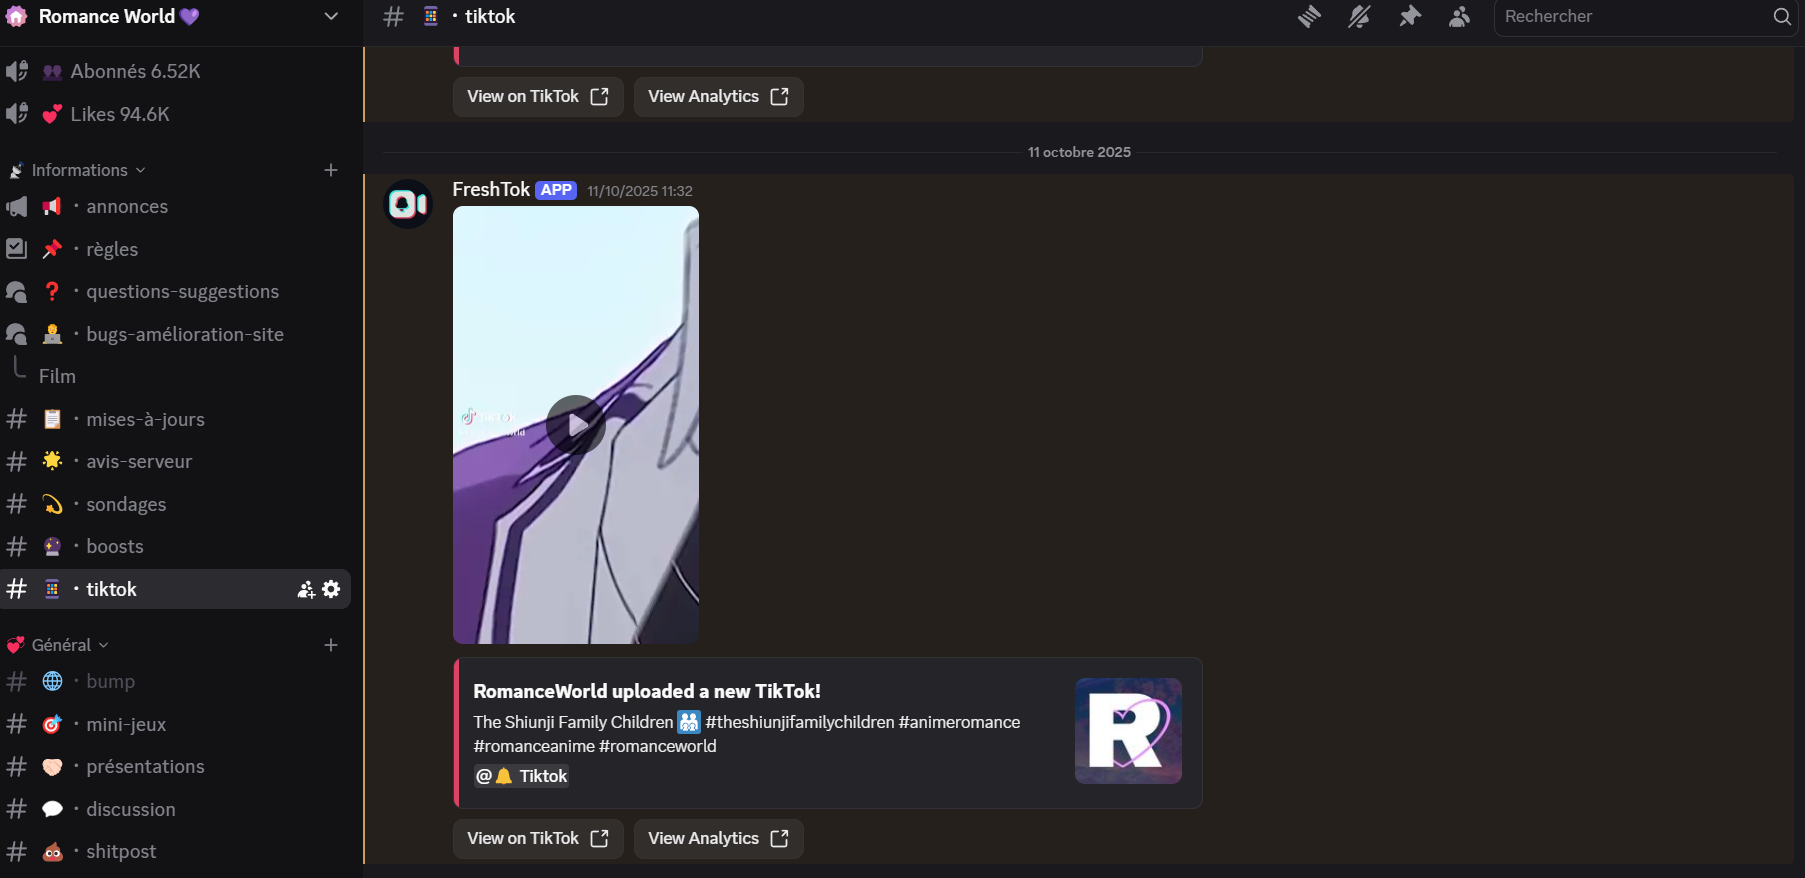
Task: Create channel in Général category
Action: pos(331,645)
